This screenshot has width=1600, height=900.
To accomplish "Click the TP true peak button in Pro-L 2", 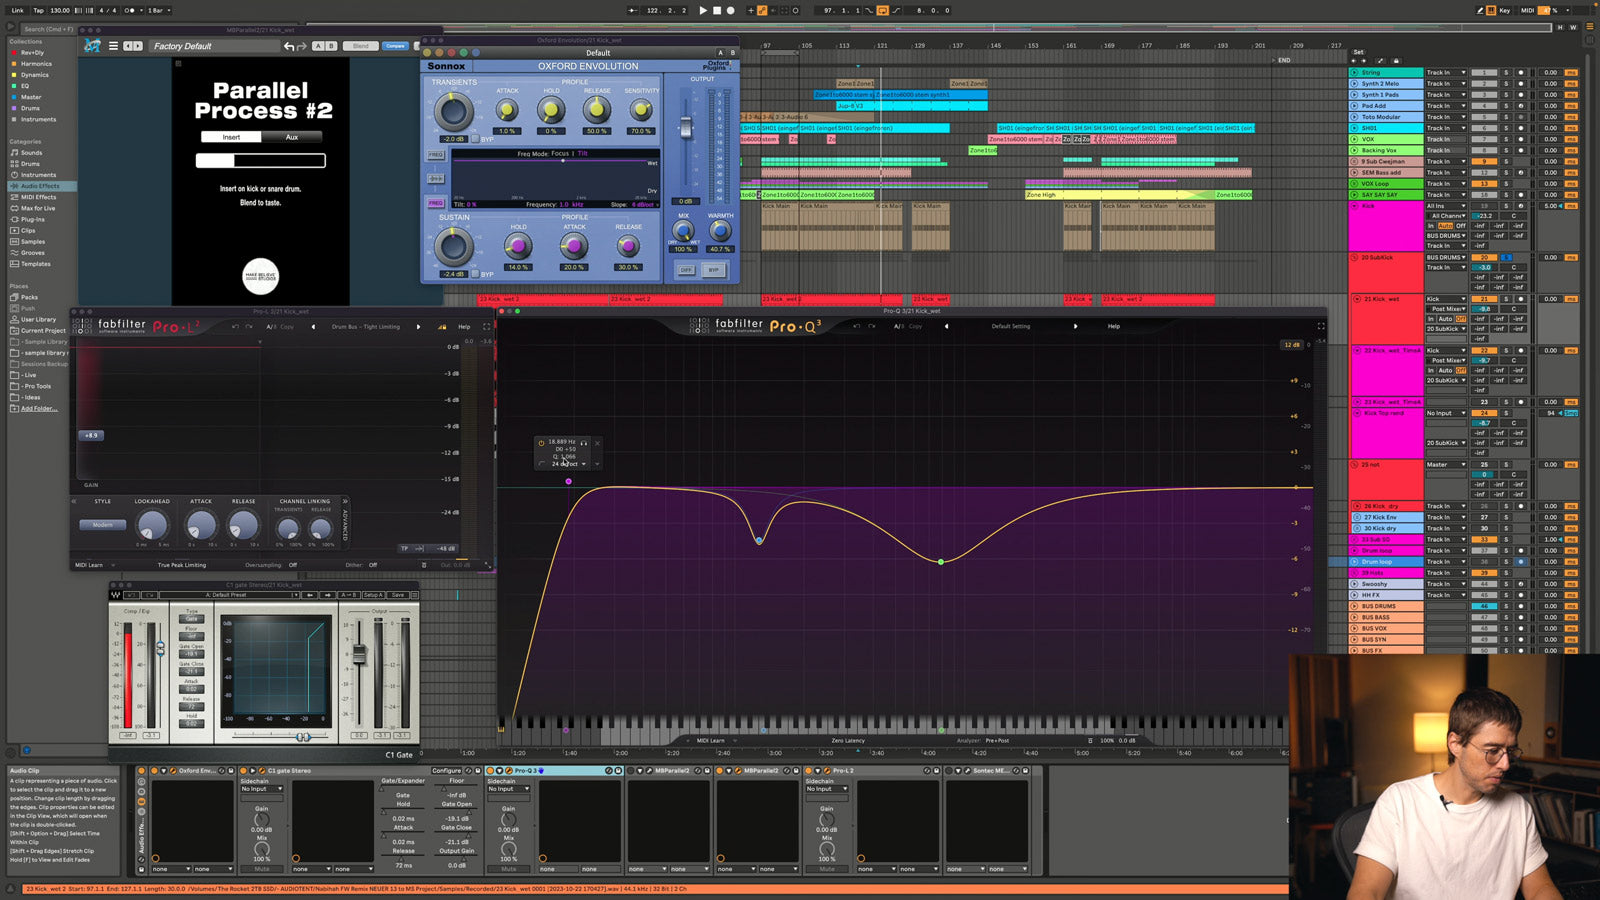I will [x=405, y=548].
